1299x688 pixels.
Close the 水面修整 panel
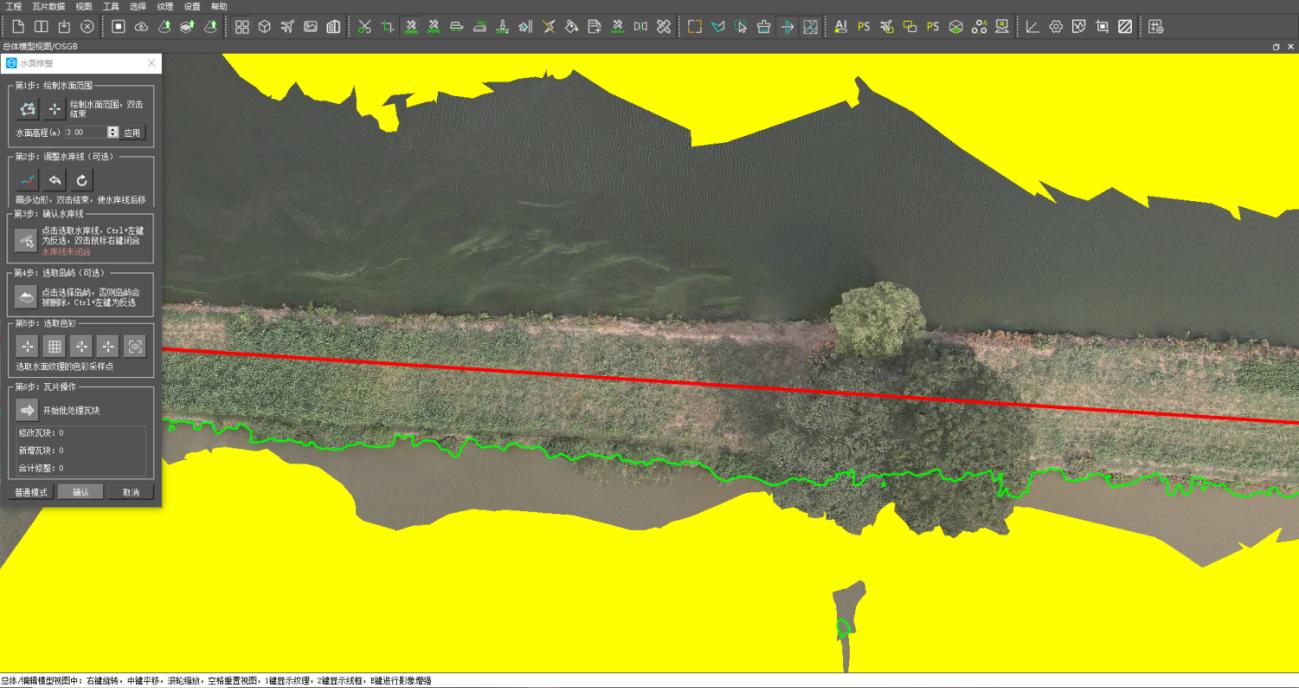(x=151, y=63)
